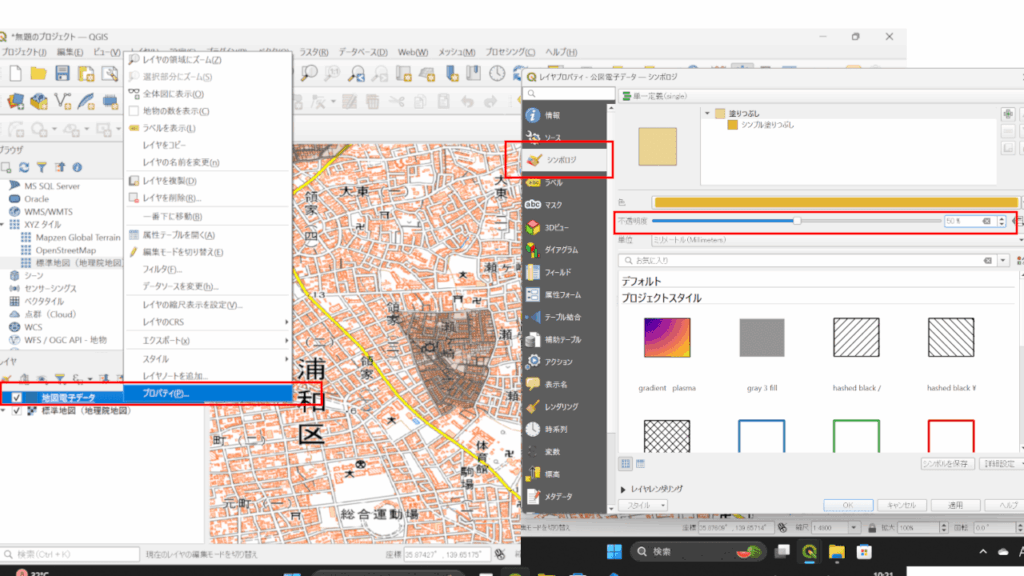Select シンボロジ in properties sidebar
The image size is (1024, 576).
pos(565,160)
